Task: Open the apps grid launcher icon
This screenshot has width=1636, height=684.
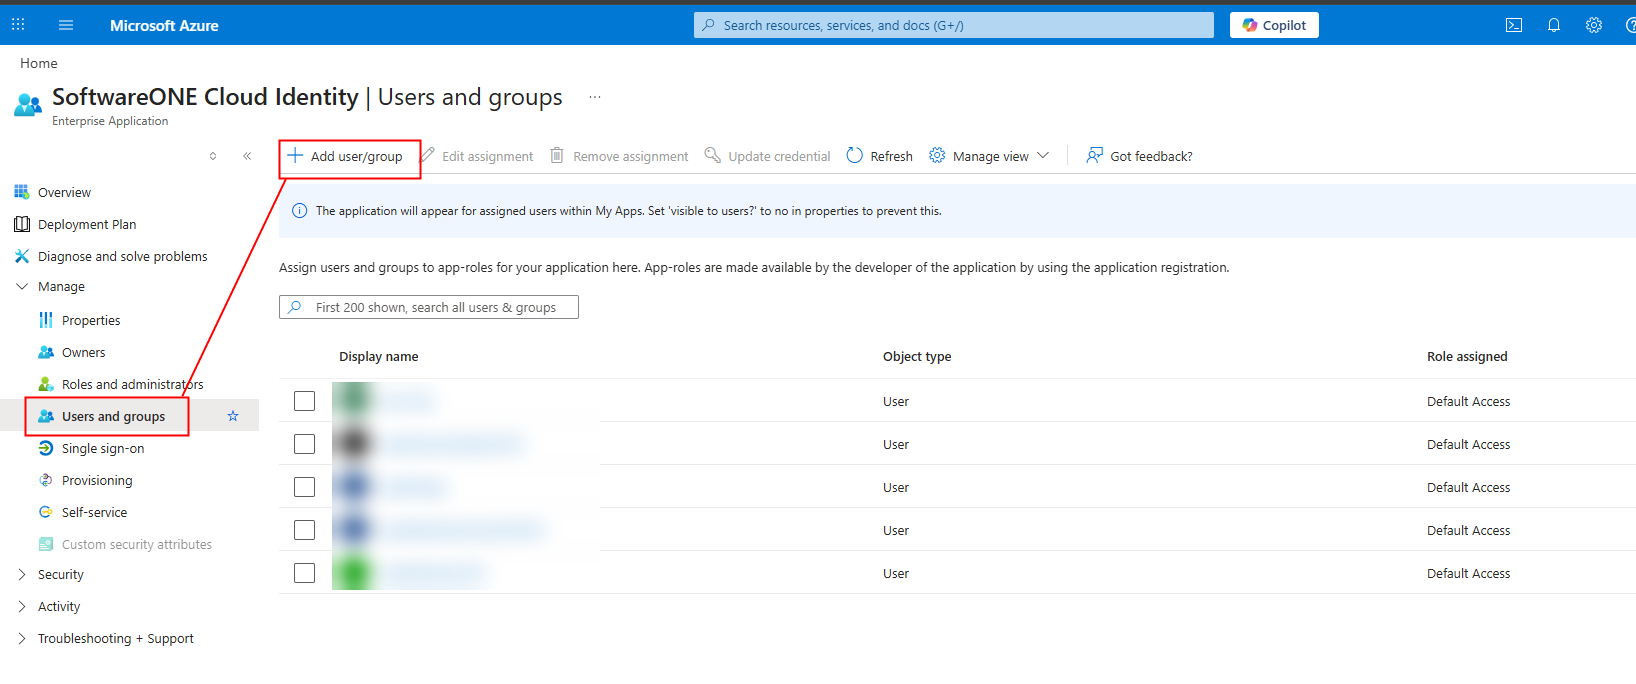Action: tap(18, 25)
